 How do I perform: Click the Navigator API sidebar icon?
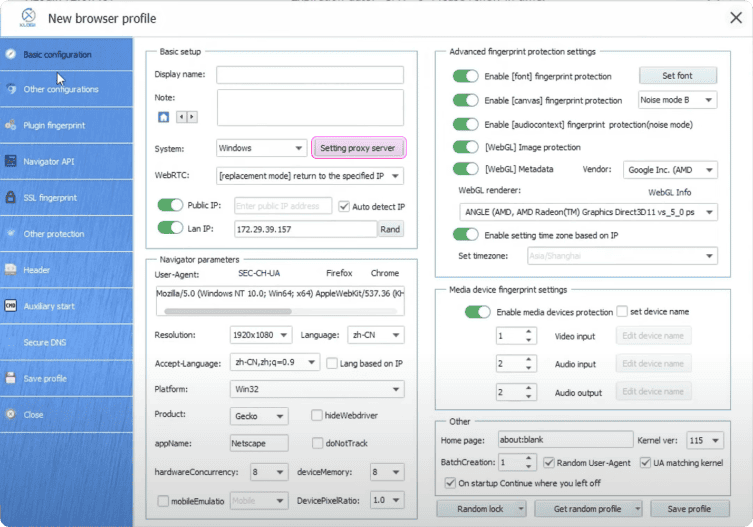[x=11, y=161]
